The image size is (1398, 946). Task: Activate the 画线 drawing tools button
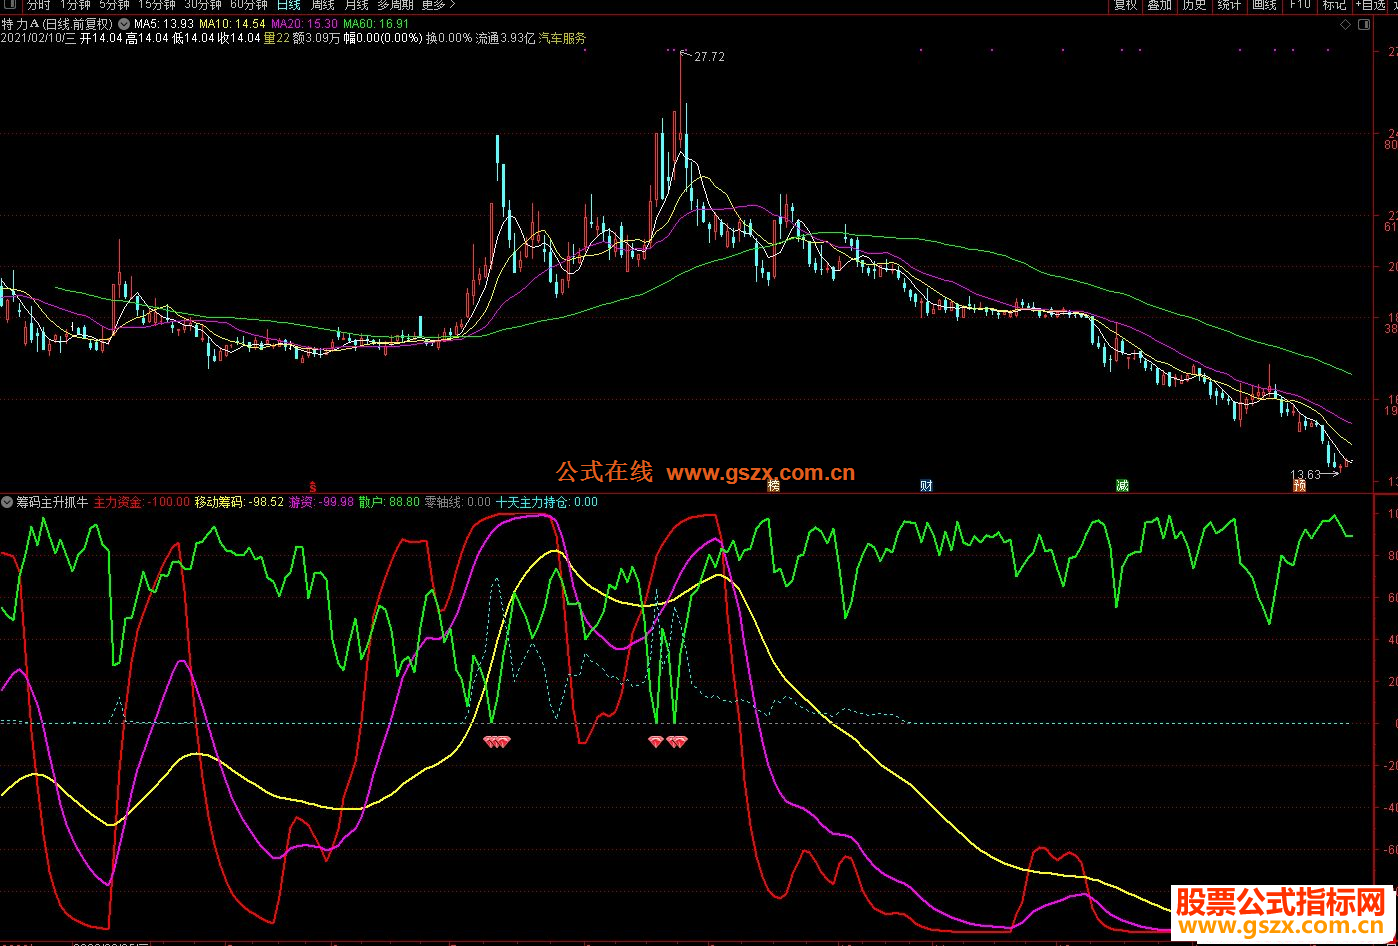pos(1264,5)
